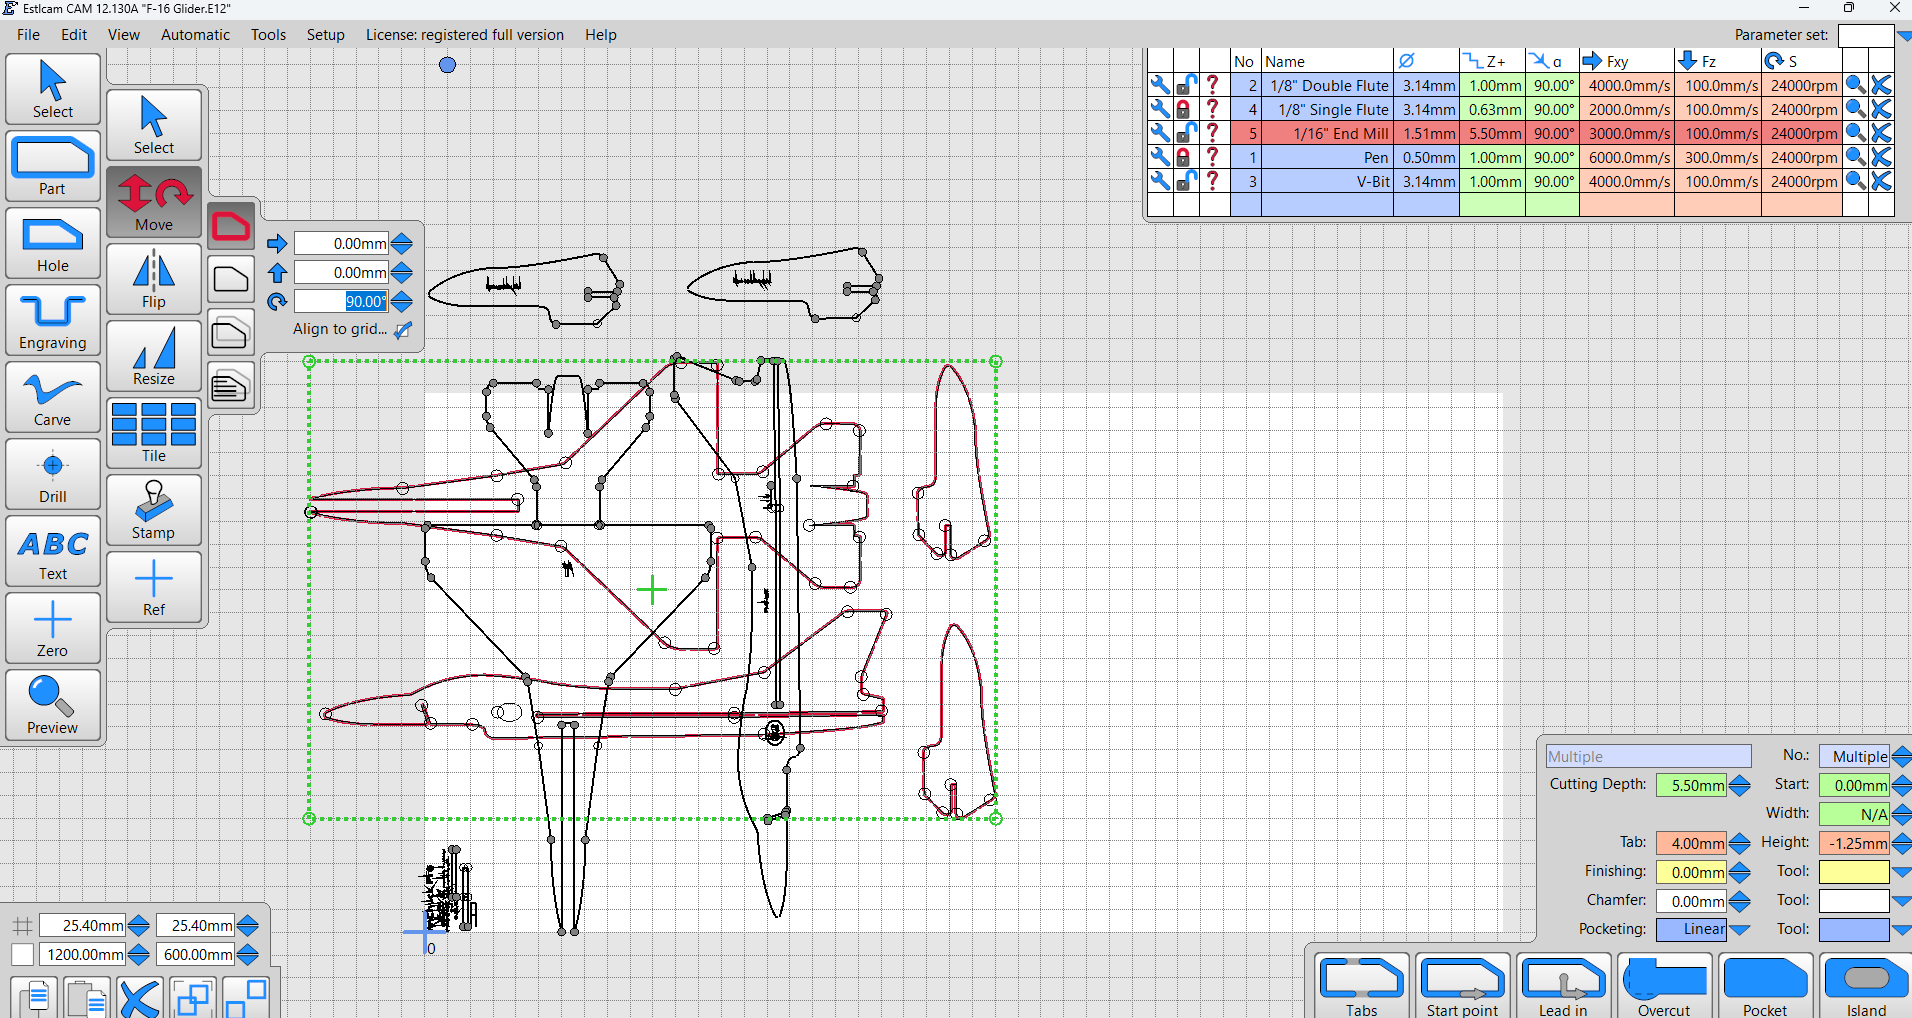
Task: Toggle lock on 1/8" Single Flute tool
Action: (x=1185, y=109)
